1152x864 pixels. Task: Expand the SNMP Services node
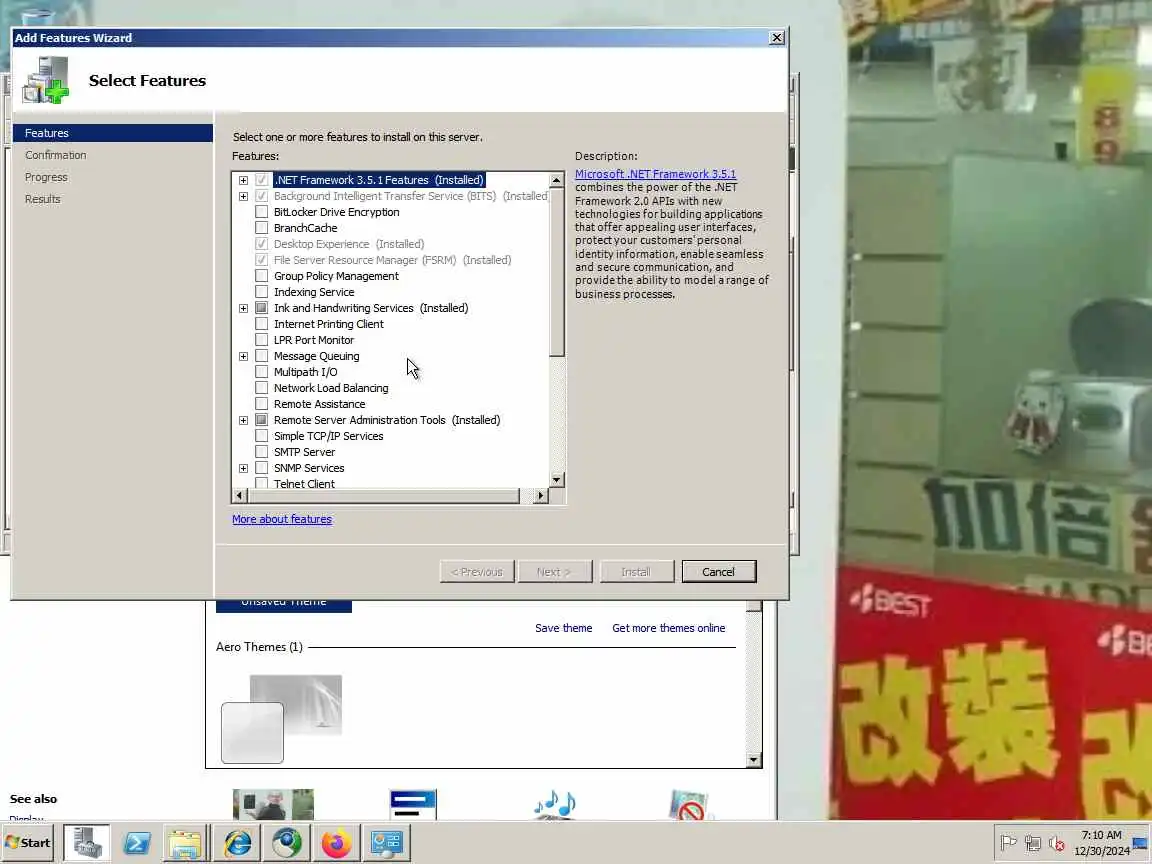pos(243,468)
